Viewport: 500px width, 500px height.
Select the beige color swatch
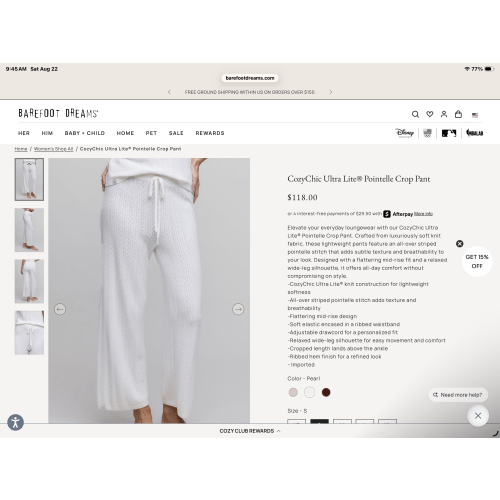tap(293, 392)
